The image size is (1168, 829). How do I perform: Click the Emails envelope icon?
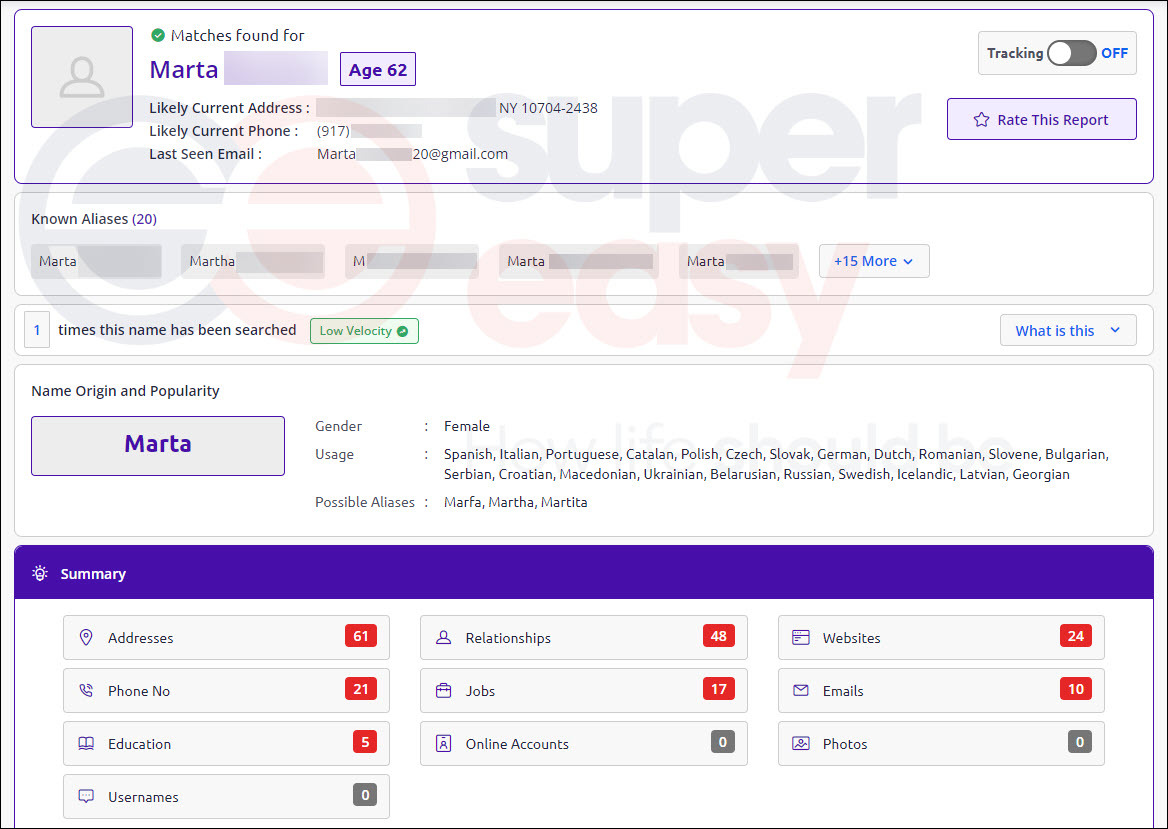[x=801, y=690]
